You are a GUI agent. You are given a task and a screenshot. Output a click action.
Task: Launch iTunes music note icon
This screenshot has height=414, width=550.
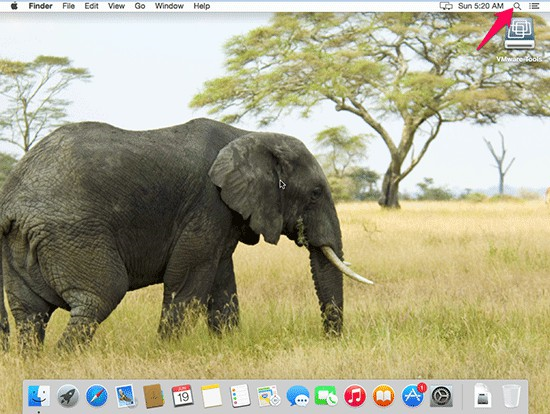(x=355, y=396)
